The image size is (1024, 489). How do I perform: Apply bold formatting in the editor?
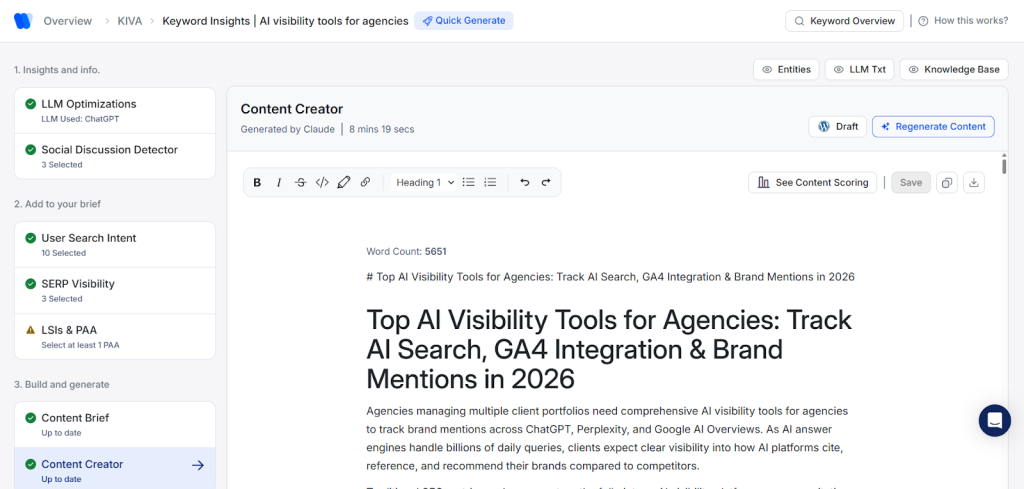(257, 183)
